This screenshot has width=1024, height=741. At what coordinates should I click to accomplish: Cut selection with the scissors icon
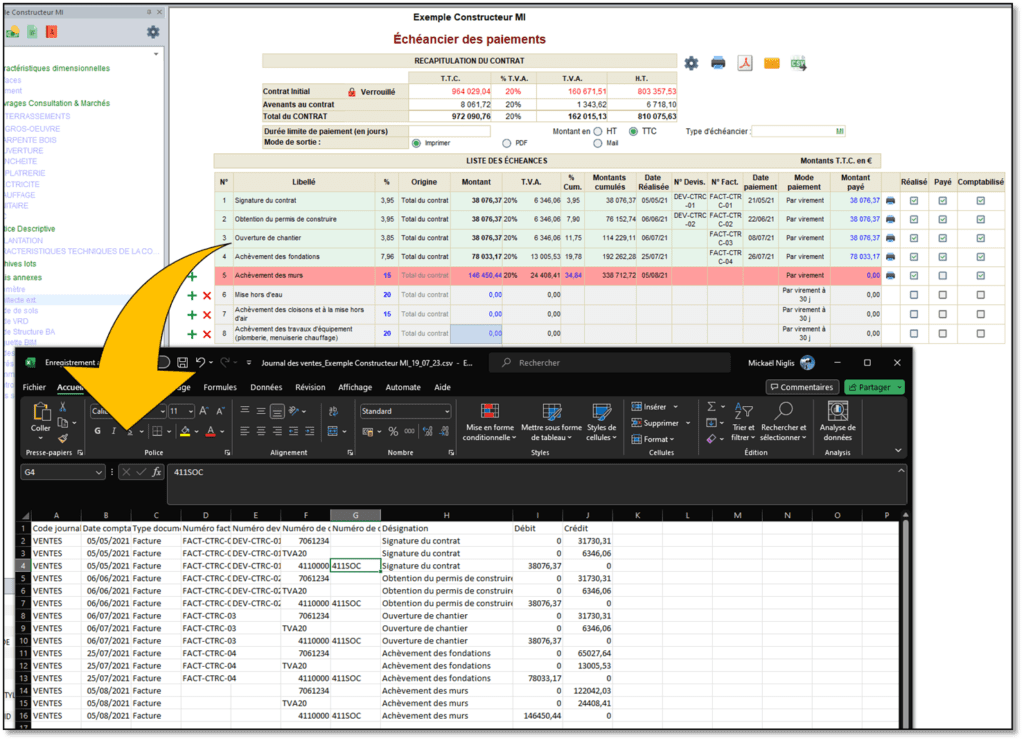click(x=63, y=407)
